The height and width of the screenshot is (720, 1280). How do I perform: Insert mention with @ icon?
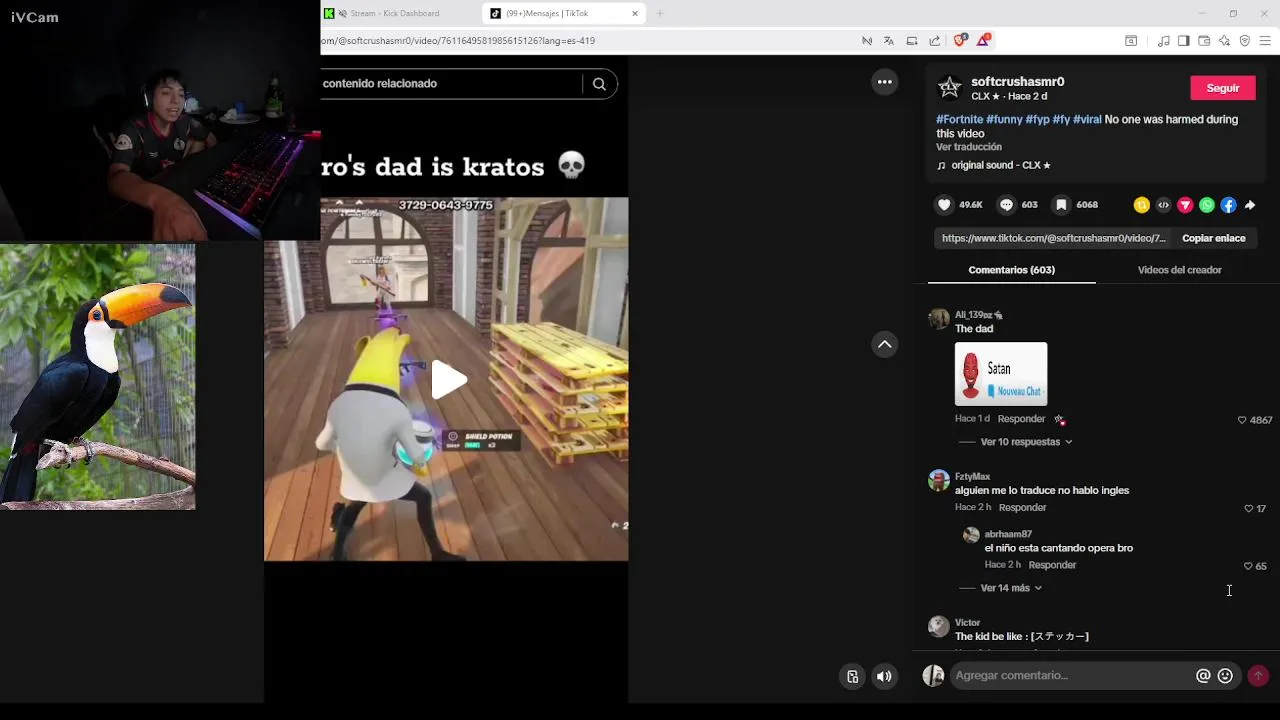click(x=1203, y=676)
